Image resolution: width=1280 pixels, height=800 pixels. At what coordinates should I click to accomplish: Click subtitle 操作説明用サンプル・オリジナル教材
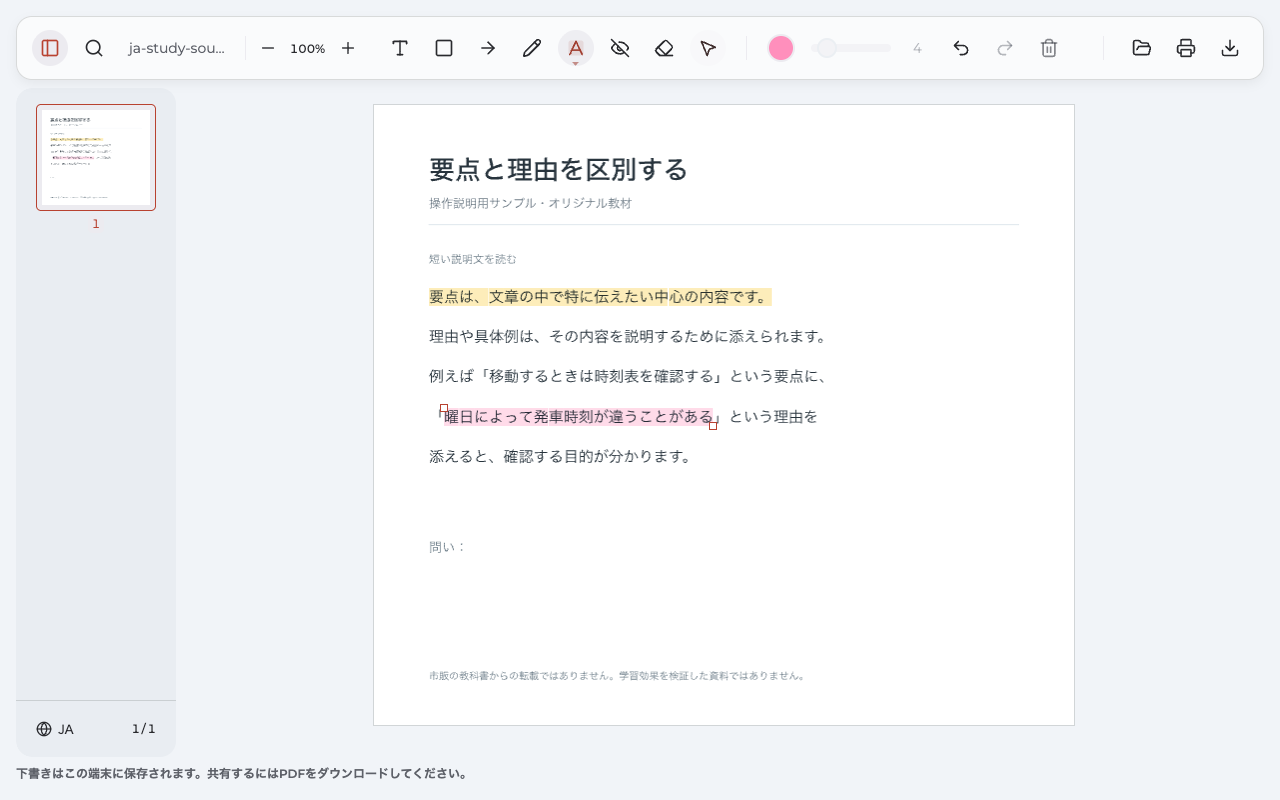[x=530, y=203]
